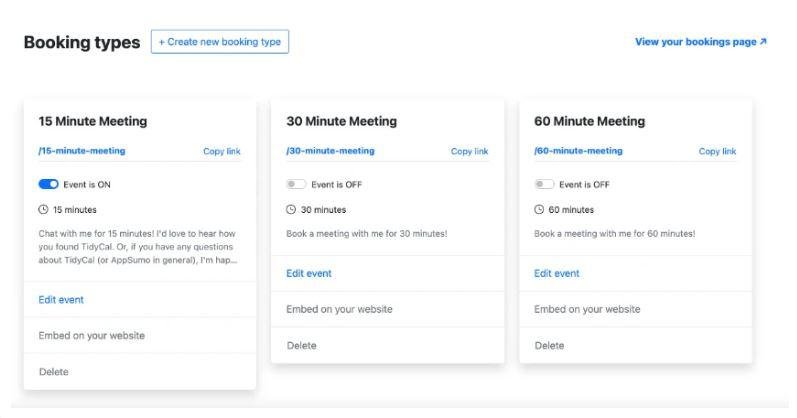The width and height of the screenshot is (797, 418).
Task: Click Create new booking type button
Action: click(220, 42)
